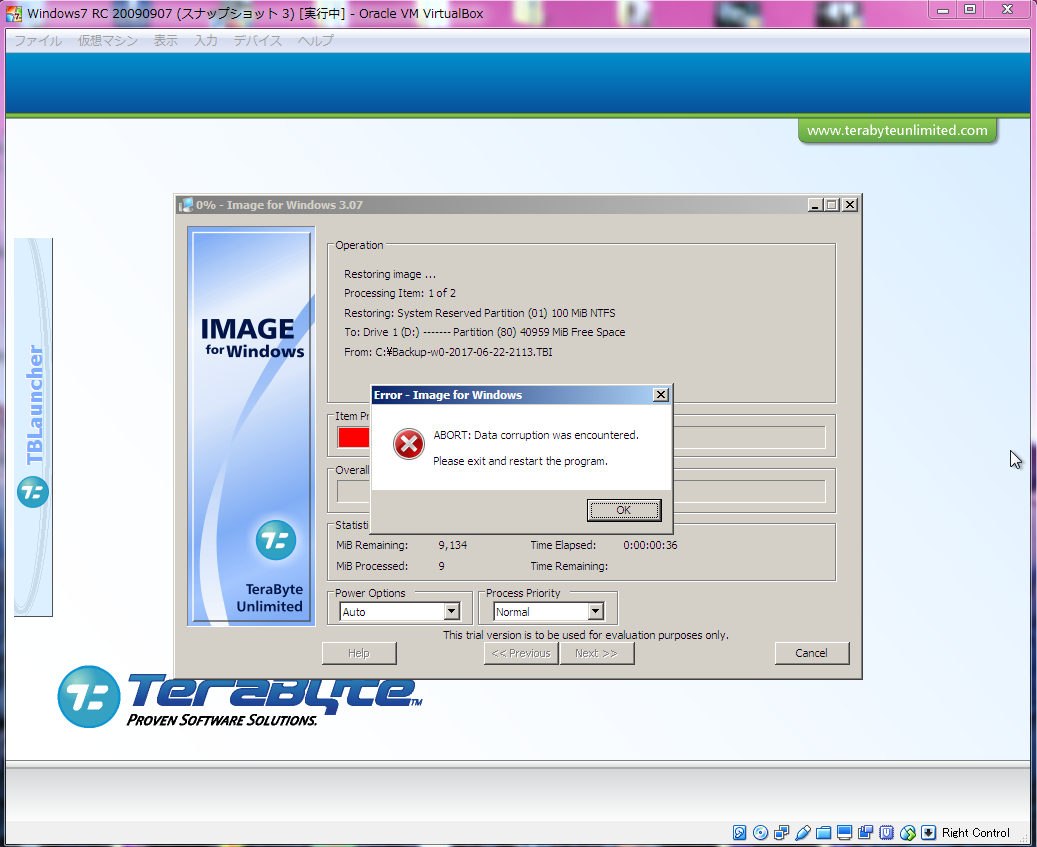Click the Right Control host key label
1037x847 pixels.
click(975, 832)
